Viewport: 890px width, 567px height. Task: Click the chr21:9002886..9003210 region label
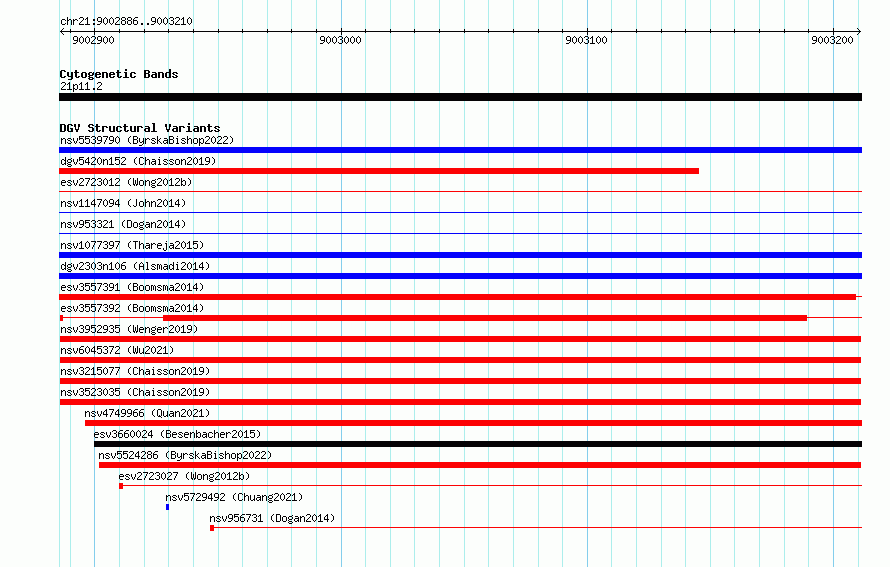click(126, 21)
